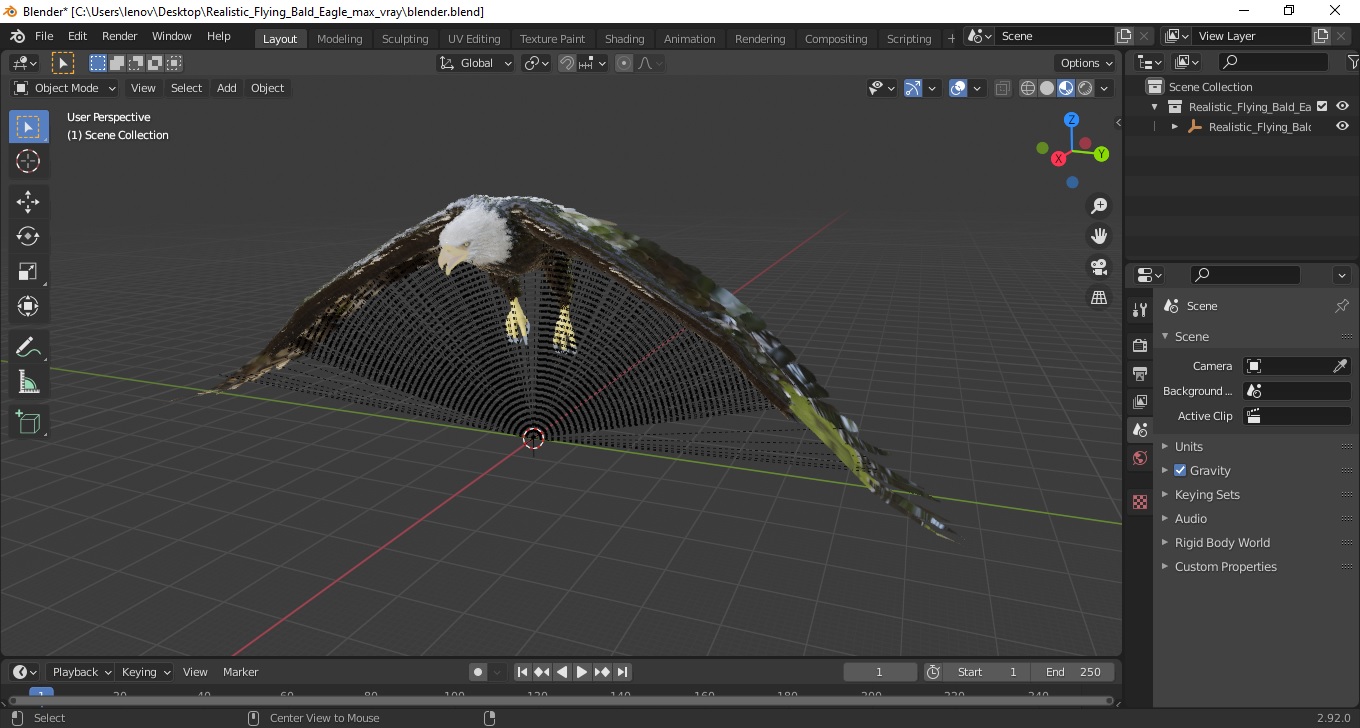Select the Measure tool

(x=28, y=382)
